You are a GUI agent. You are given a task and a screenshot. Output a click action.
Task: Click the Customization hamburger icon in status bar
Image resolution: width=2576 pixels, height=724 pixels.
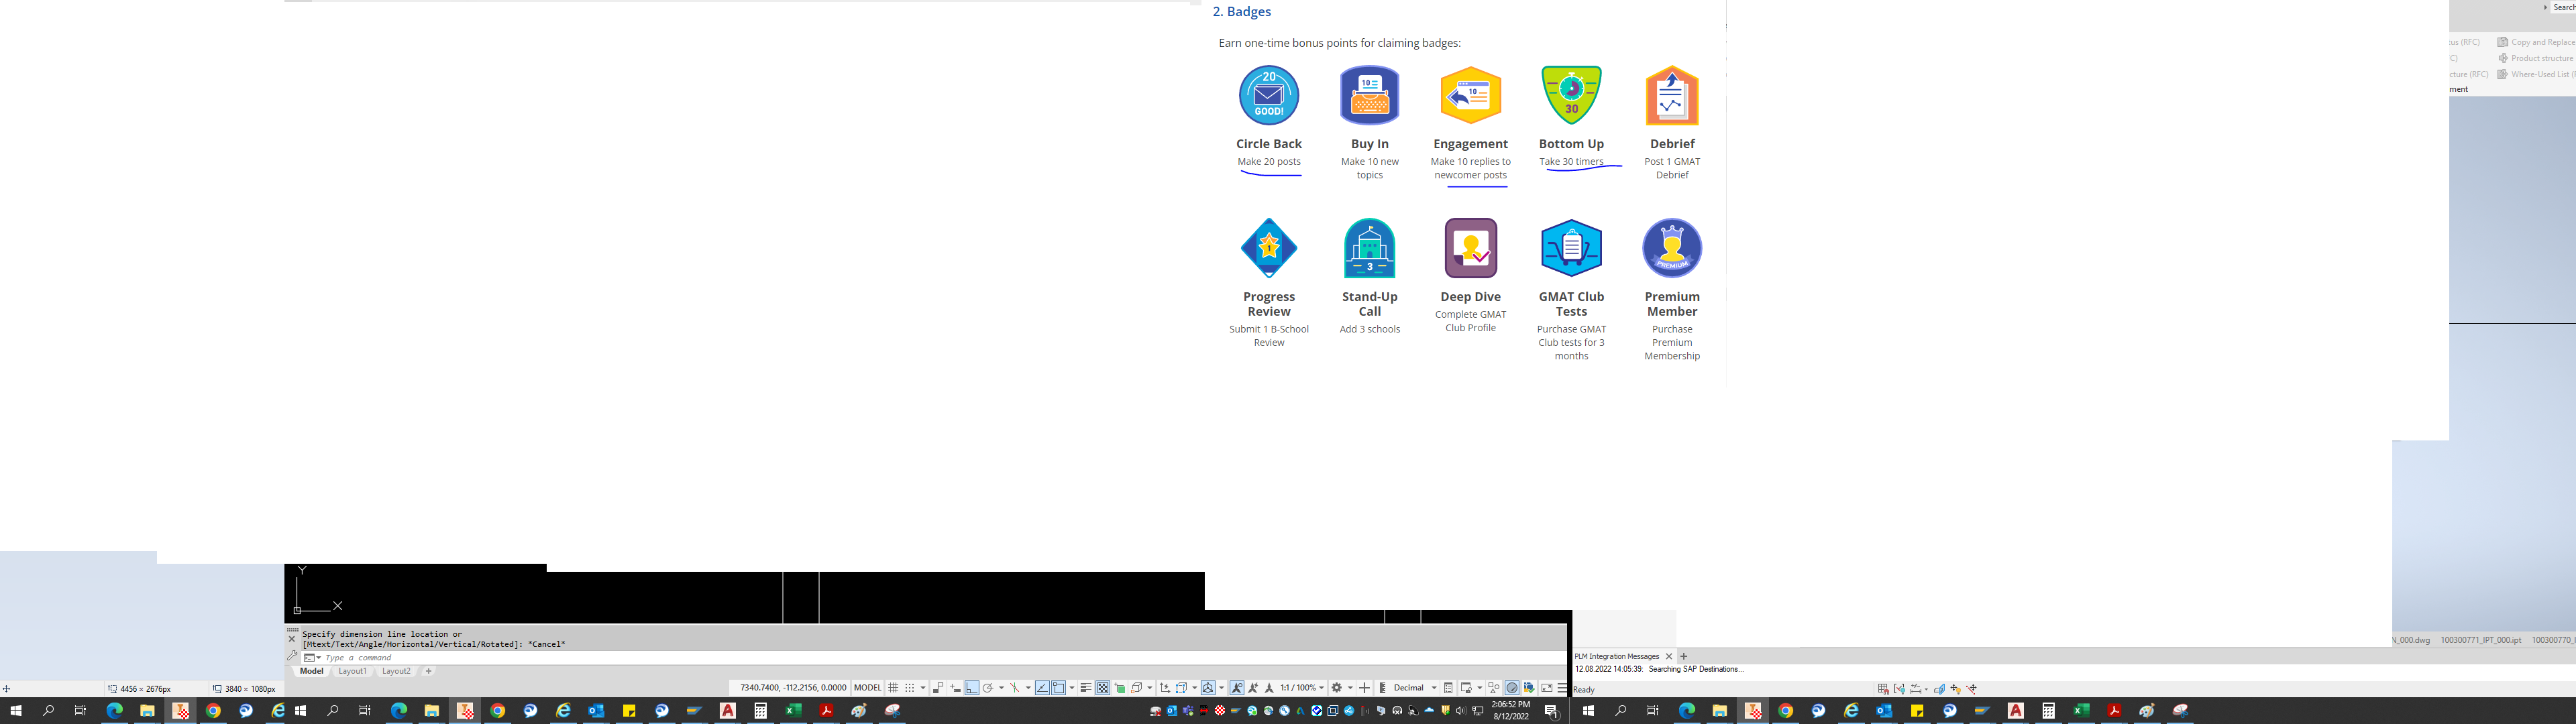[1562, 688]
